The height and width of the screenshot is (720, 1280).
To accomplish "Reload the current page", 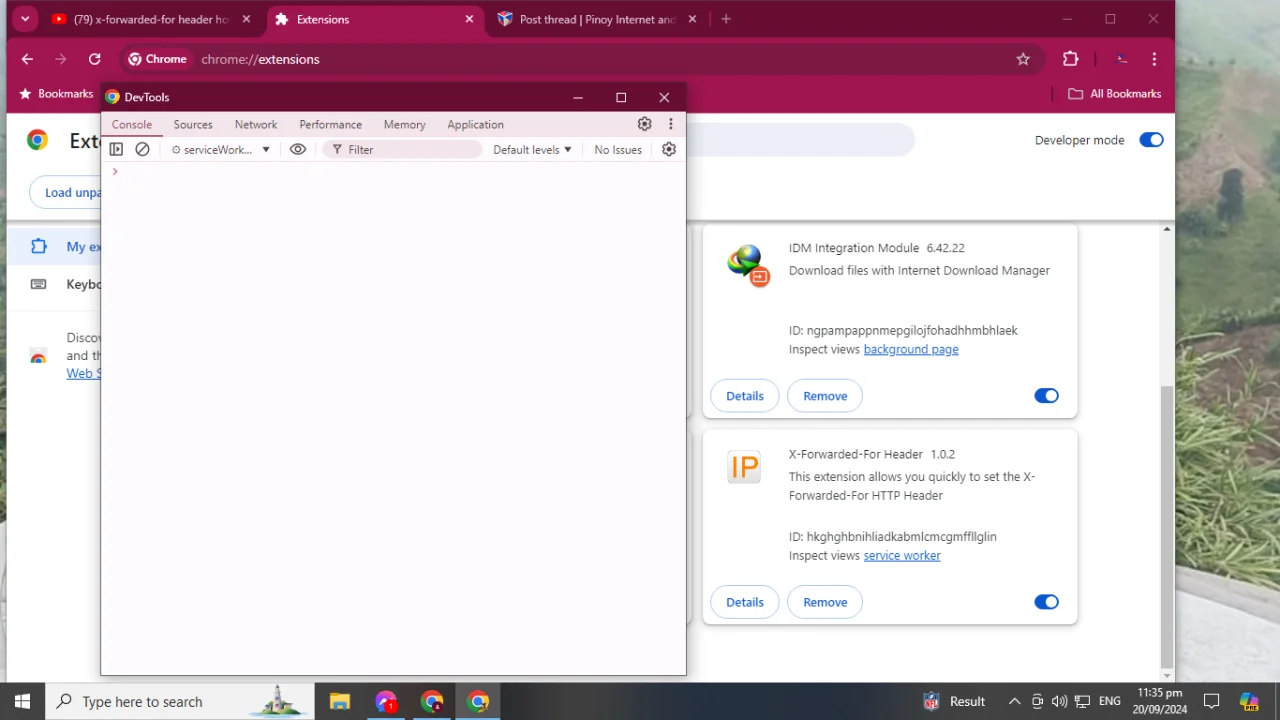I will click(94, 59).
